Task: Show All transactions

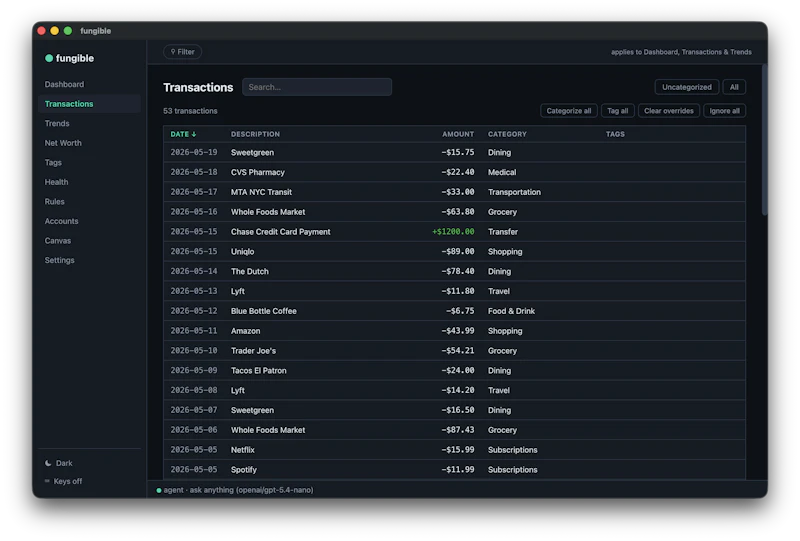Action: [734, 87]
